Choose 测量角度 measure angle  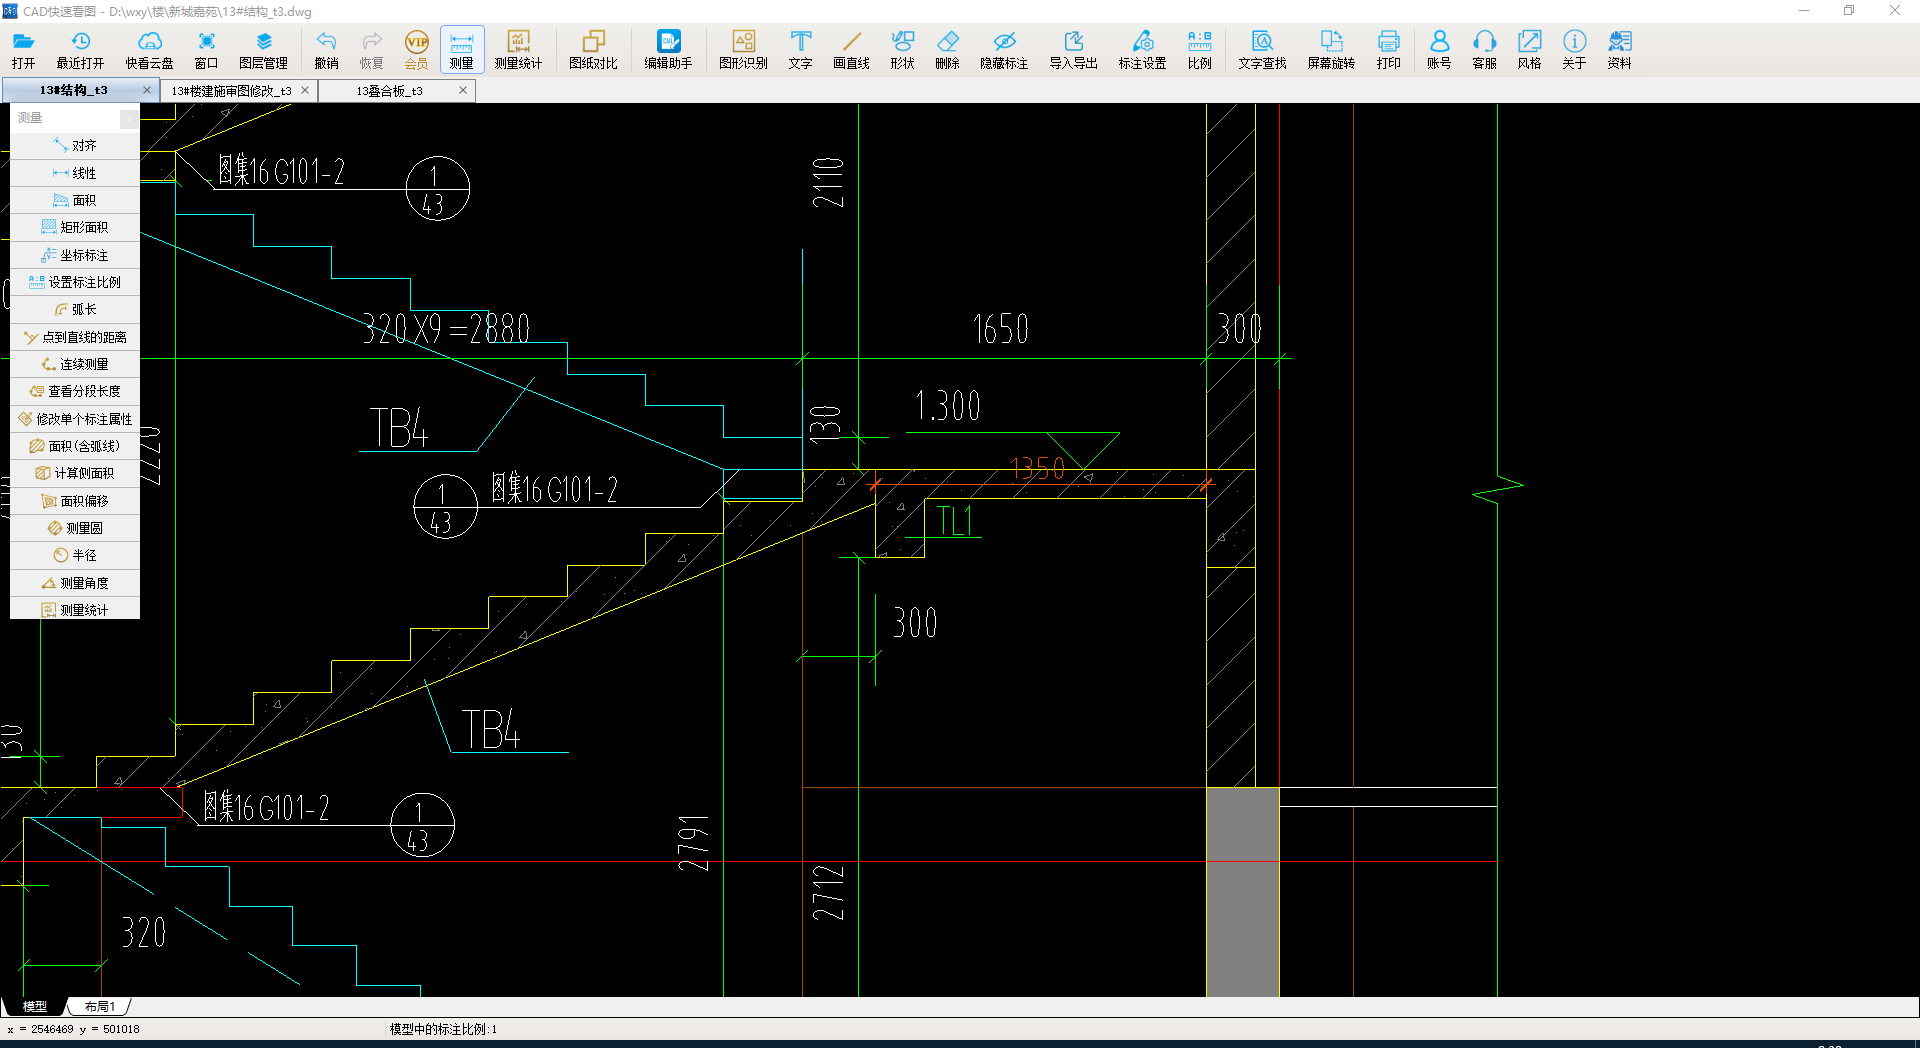point(75,583)
